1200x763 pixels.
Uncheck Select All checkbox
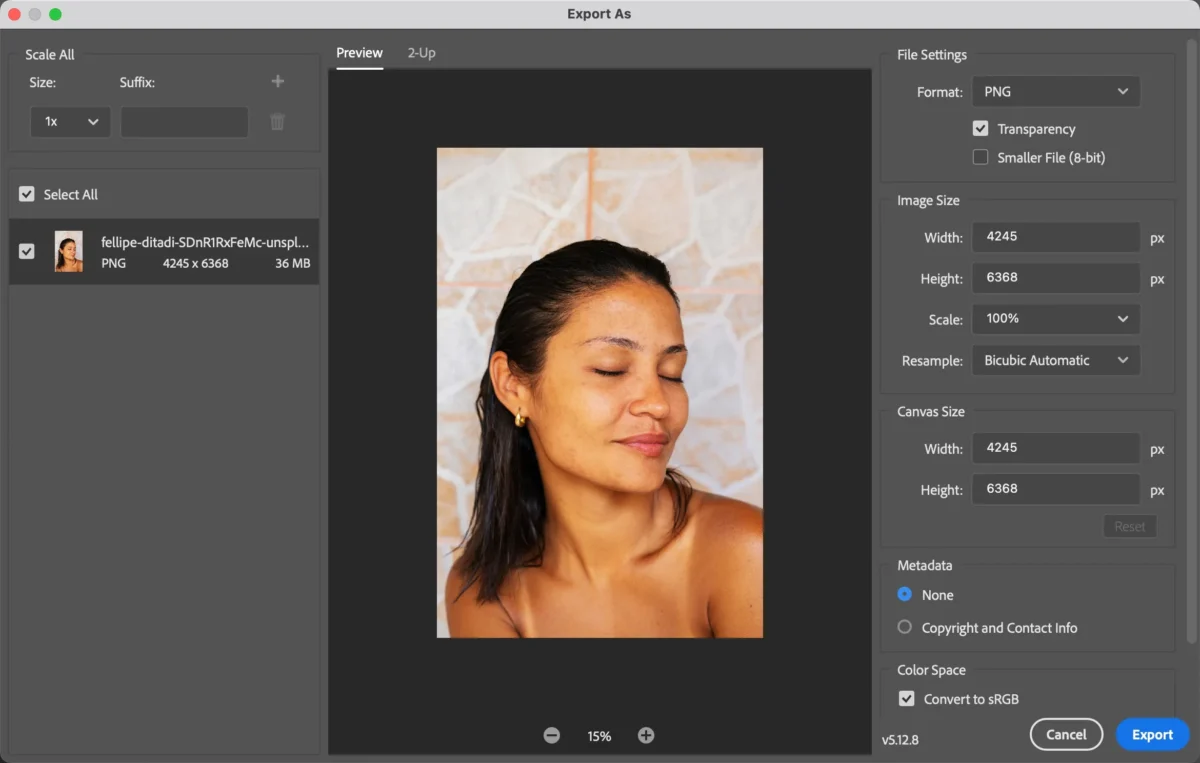(27, 195)
